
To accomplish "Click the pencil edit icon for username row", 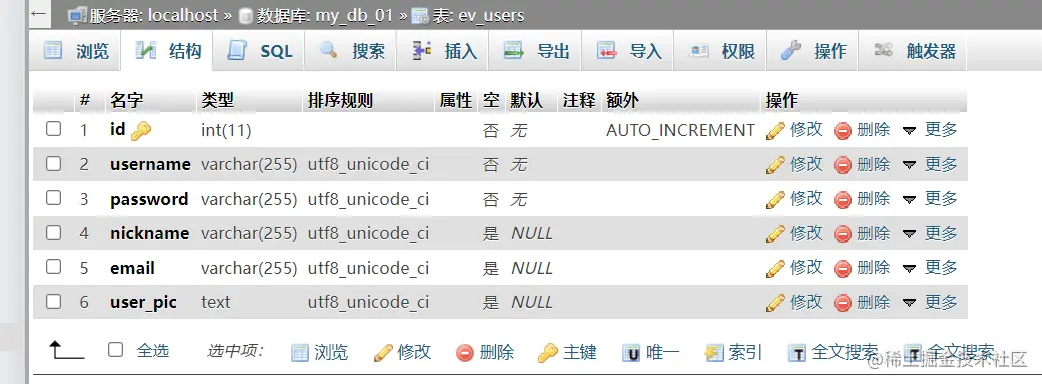I will pos(775,165).
